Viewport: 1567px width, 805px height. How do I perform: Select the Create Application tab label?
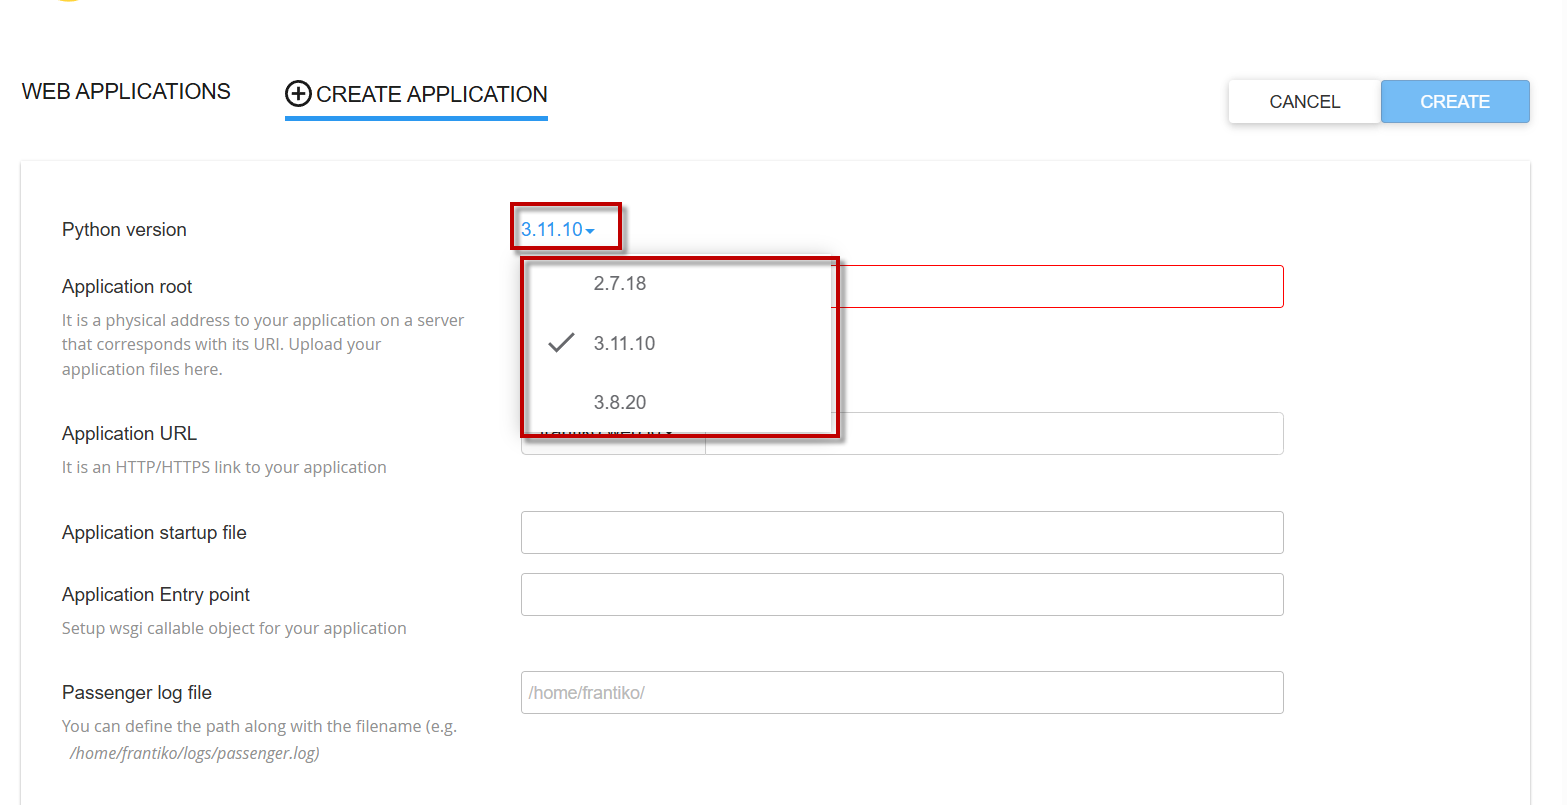431,94
